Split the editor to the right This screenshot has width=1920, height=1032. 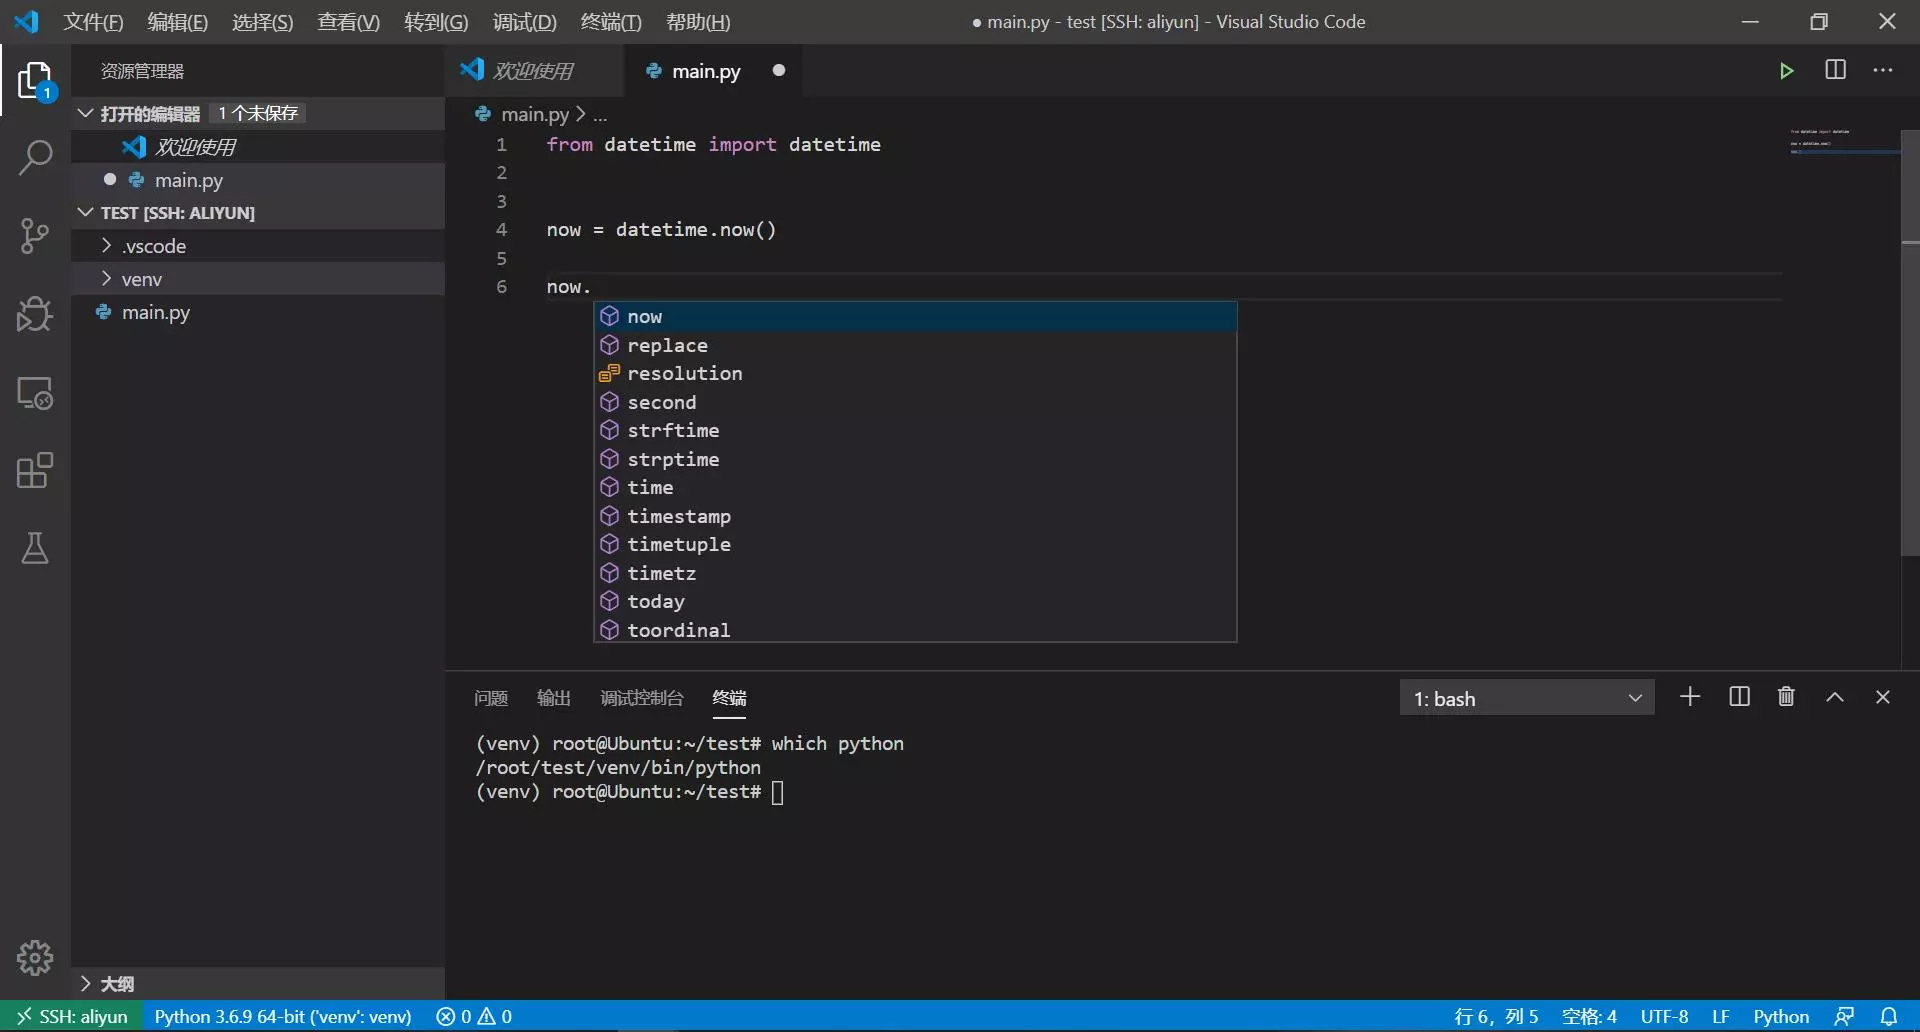click(x=1835, y=70)
